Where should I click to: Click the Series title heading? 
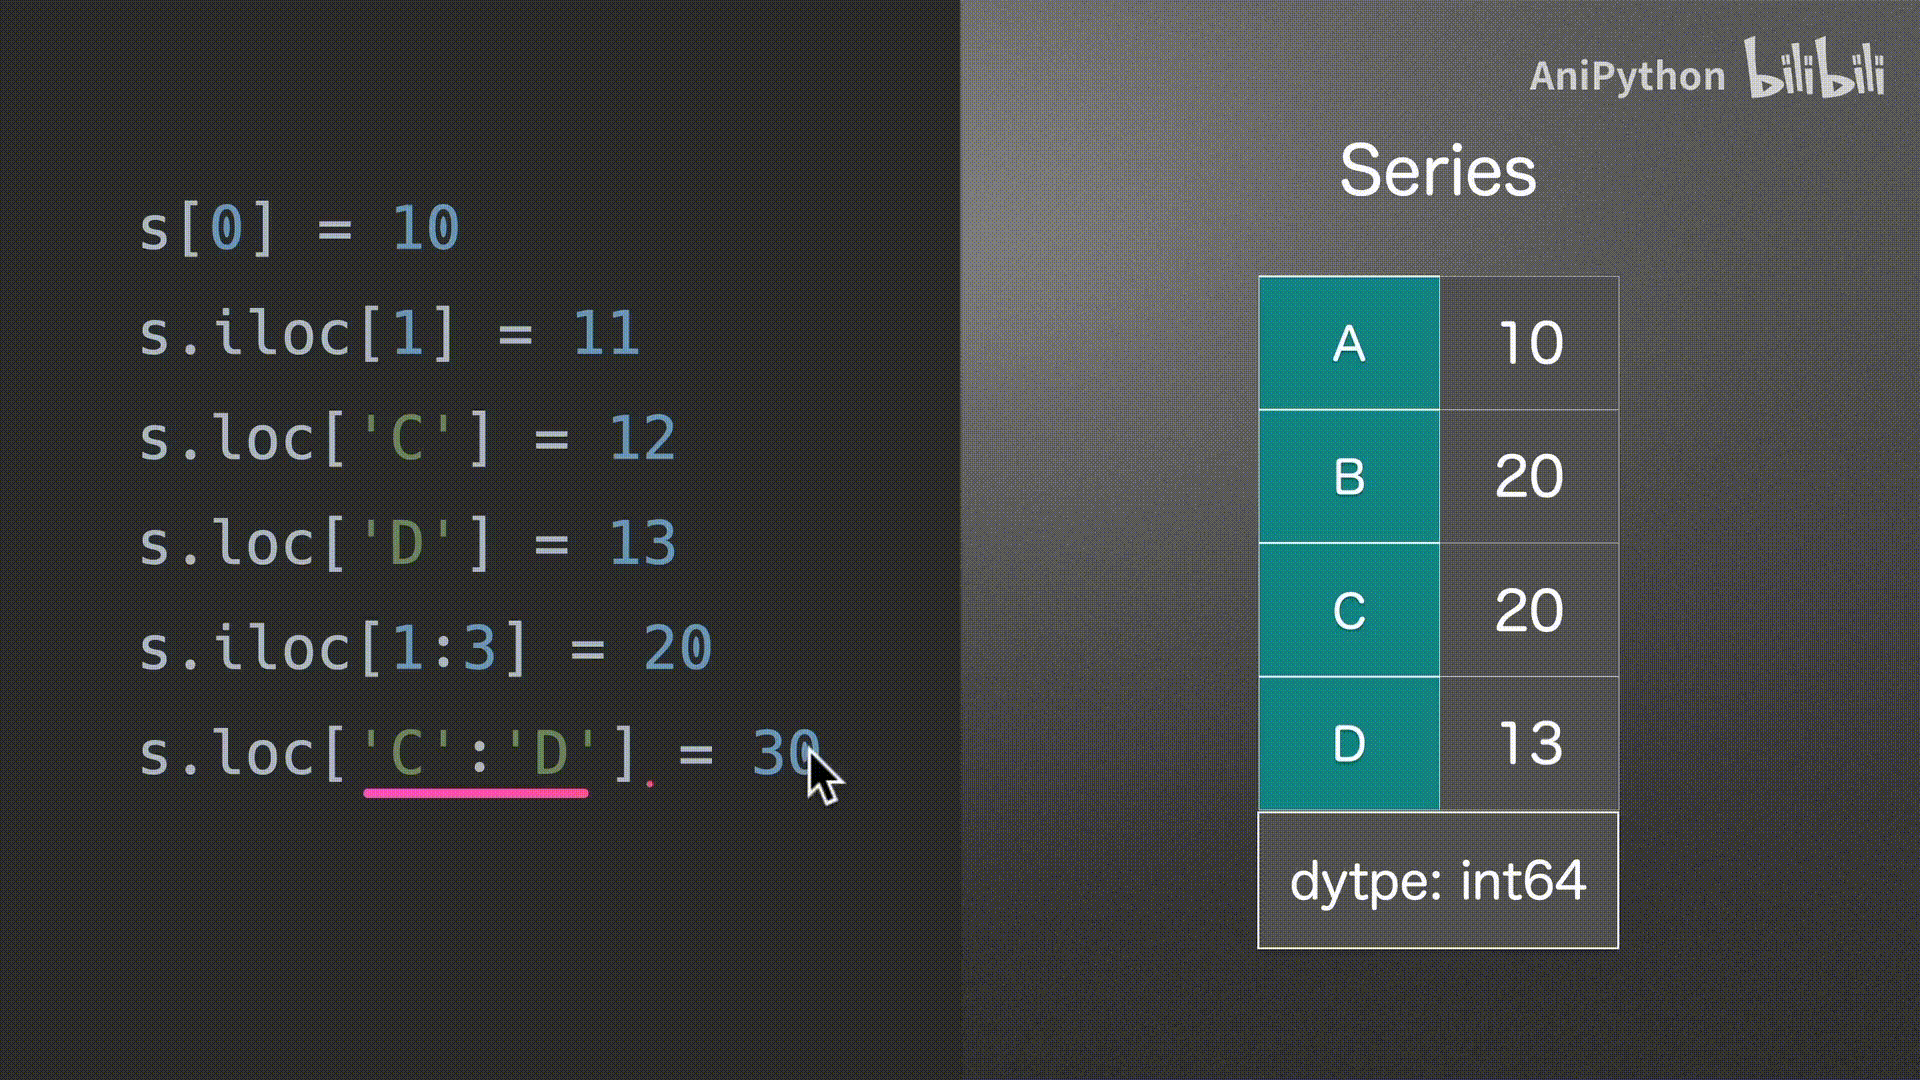[x=1437, y=171]
